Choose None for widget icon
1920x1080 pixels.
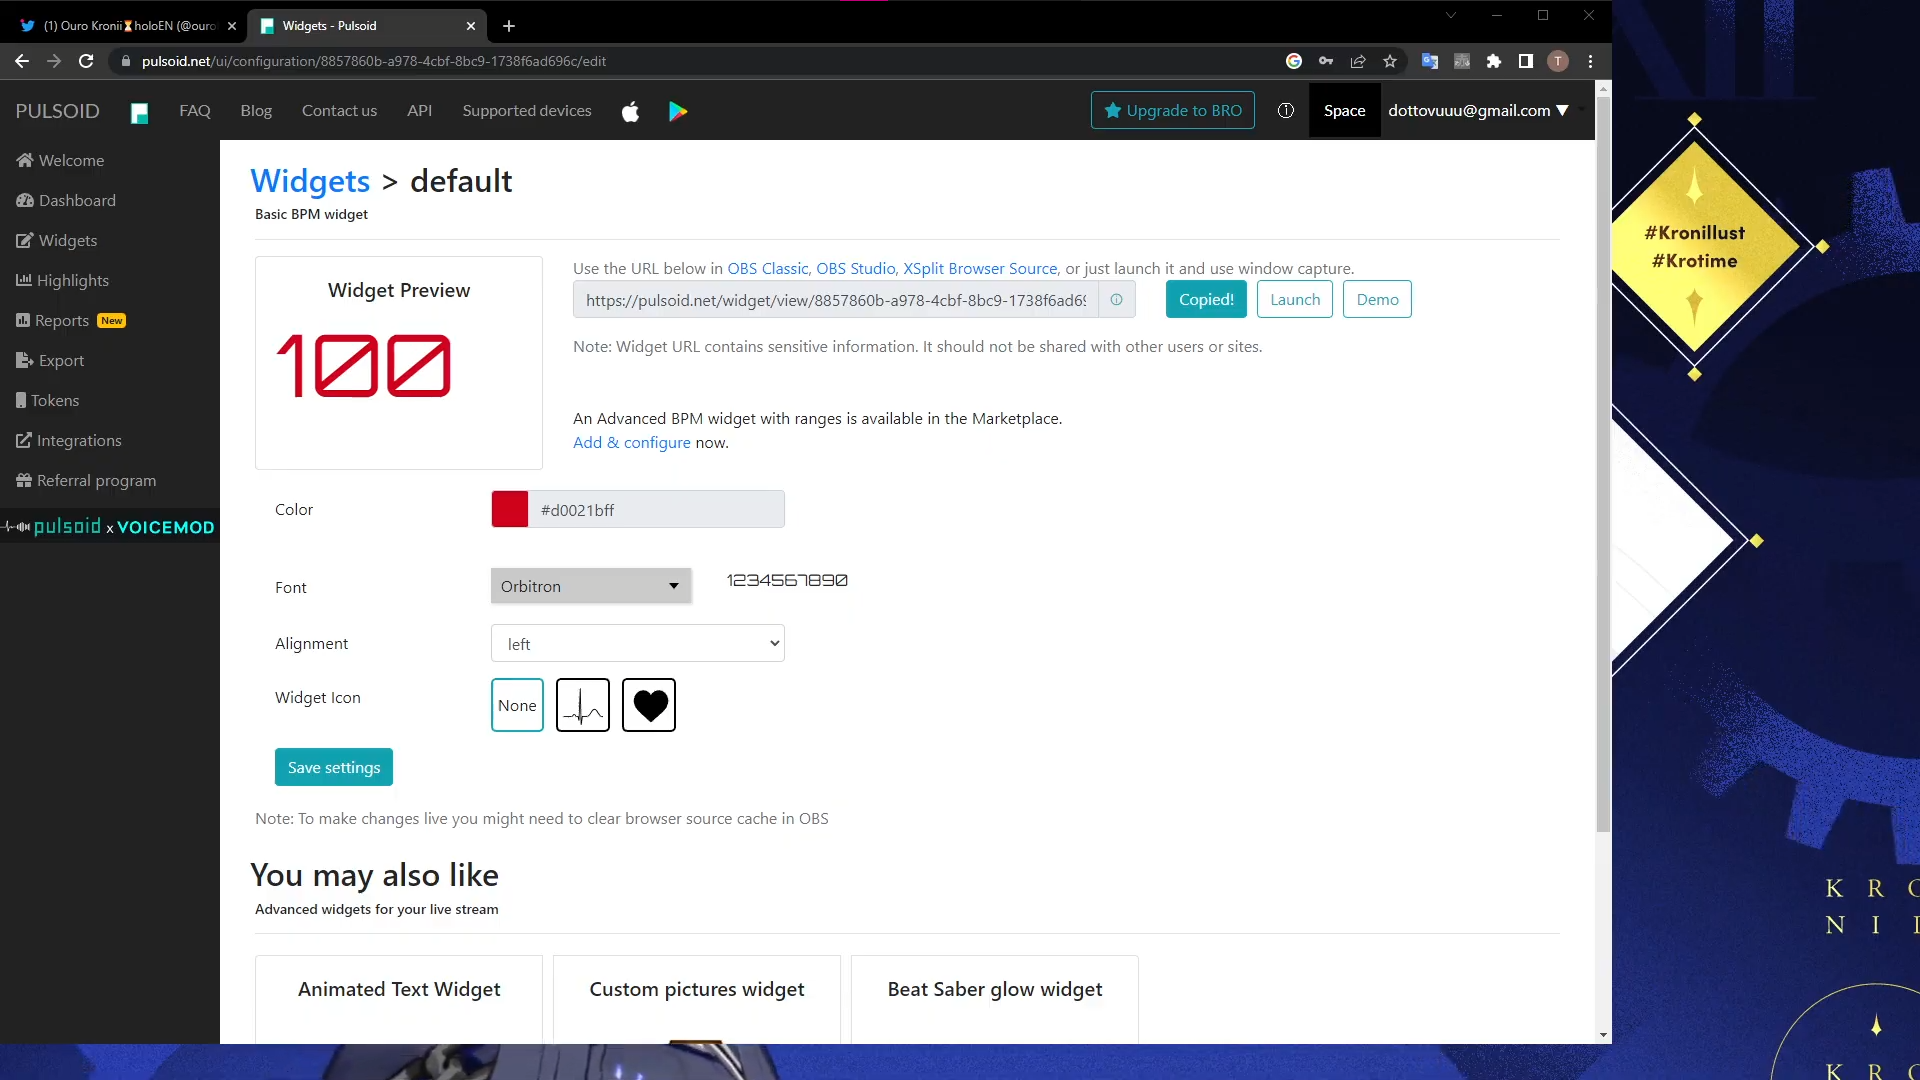pos(517,705)
